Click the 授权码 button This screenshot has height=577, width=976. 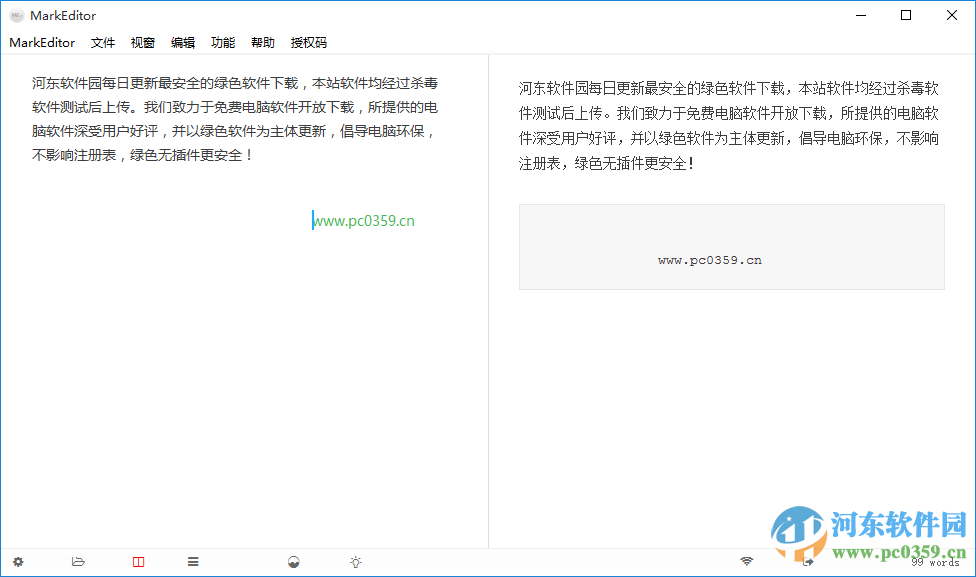coord(308,42)
